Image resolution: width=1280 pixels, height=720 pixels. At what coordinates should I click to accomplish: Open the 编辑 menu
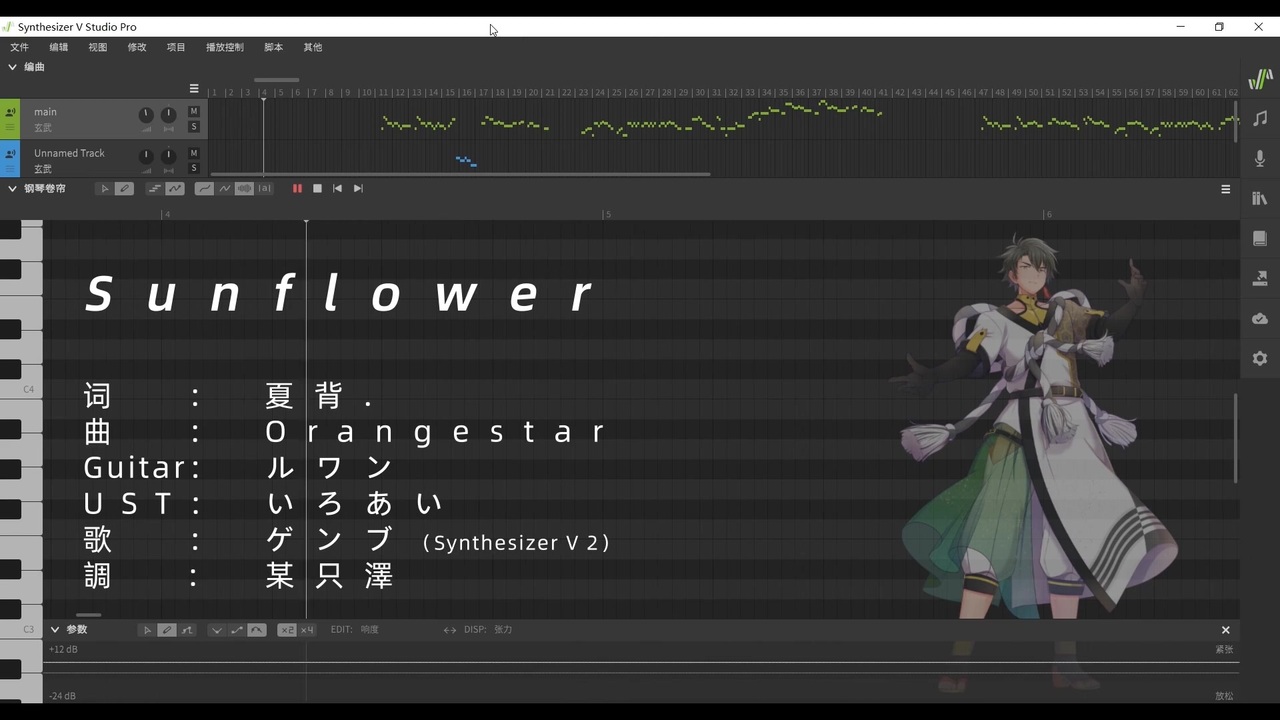[59, 47]
